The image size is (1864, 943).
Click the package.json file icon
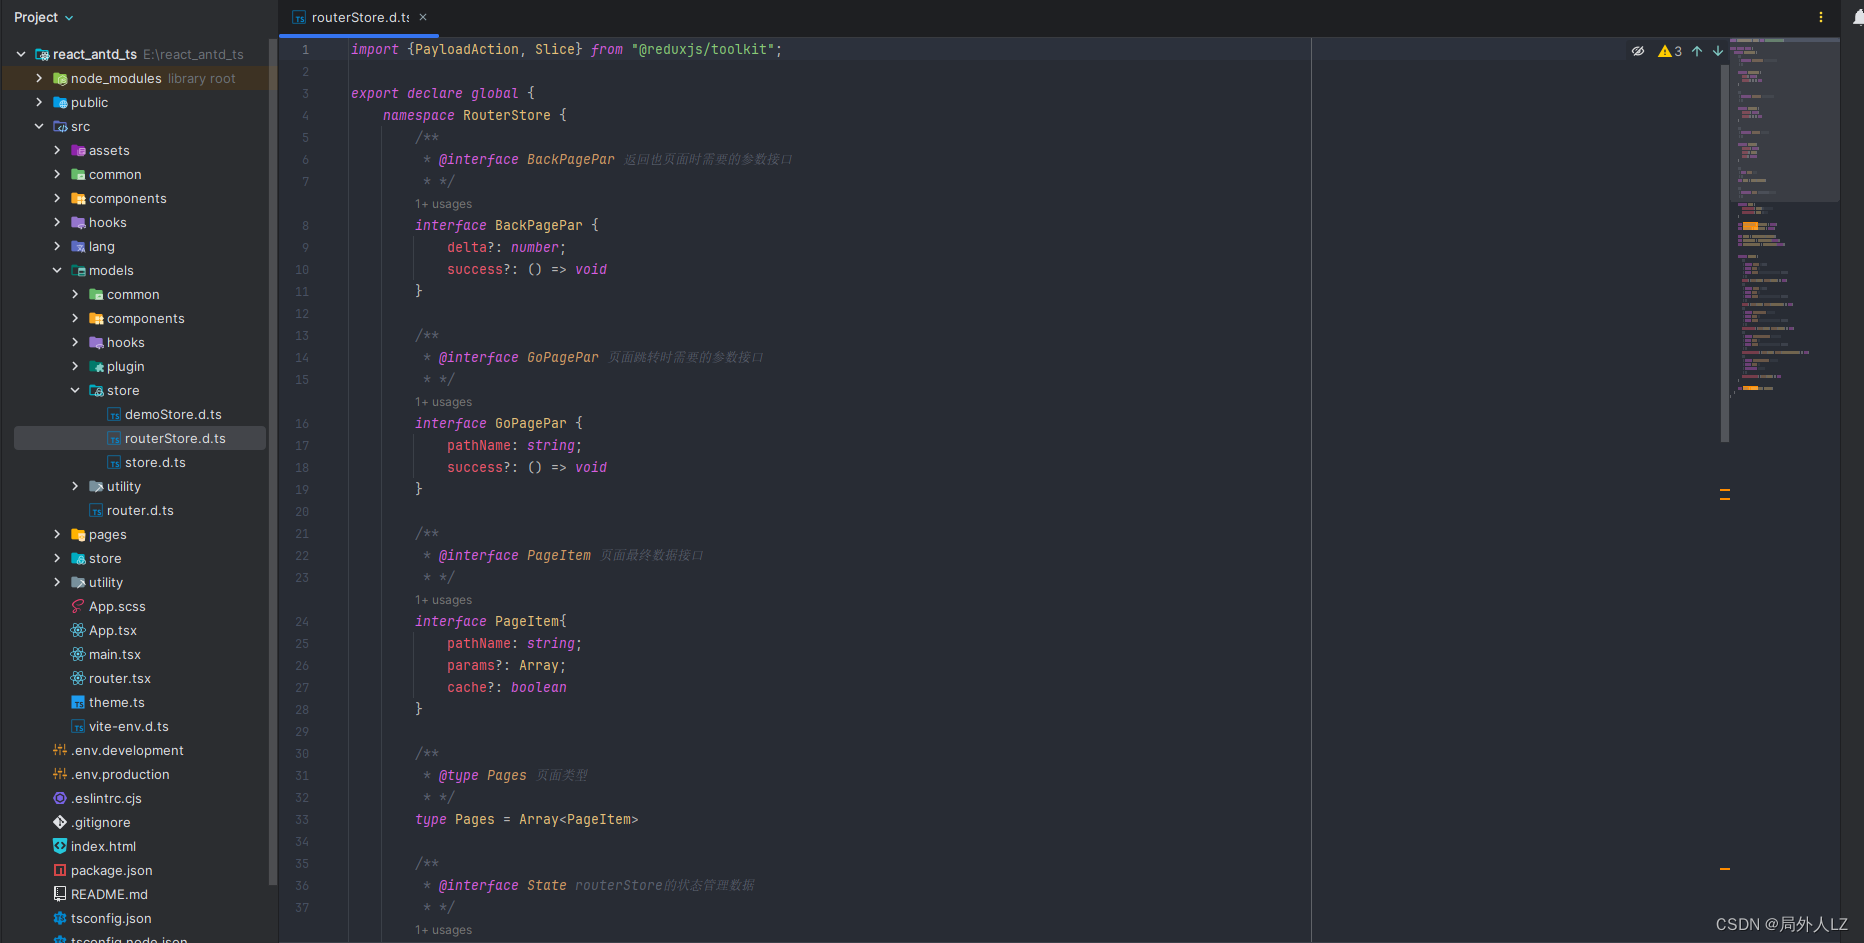tap(60, 870)
